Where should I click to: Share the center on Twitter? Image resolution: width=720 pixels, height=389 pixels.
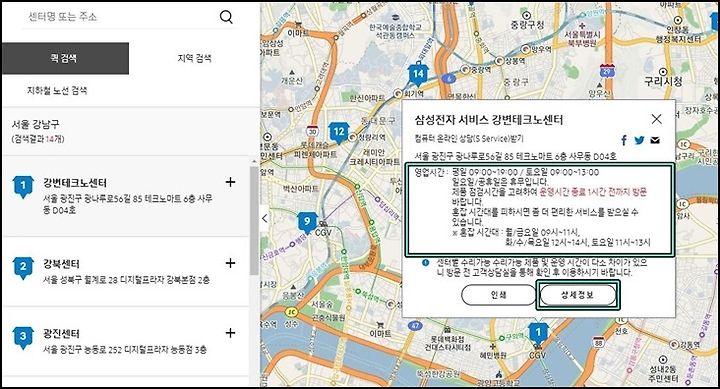tap(639, 140)
